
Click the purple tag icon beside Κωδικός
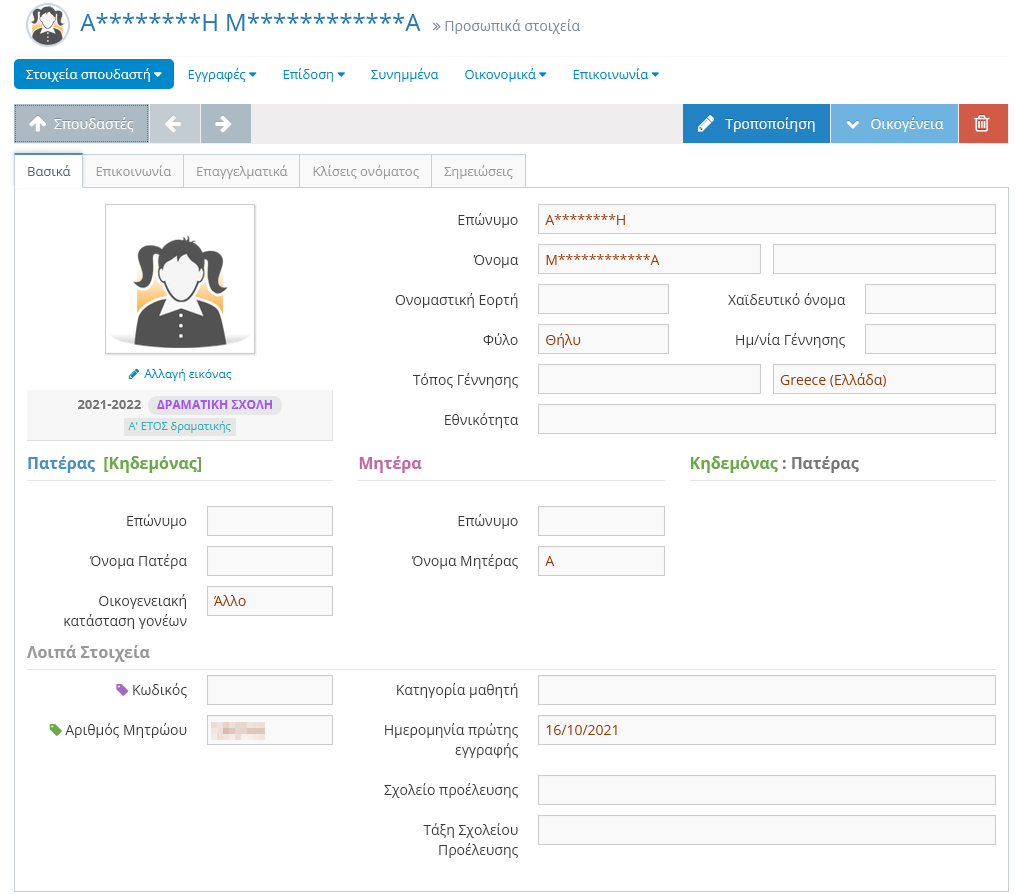coord(122,690)
